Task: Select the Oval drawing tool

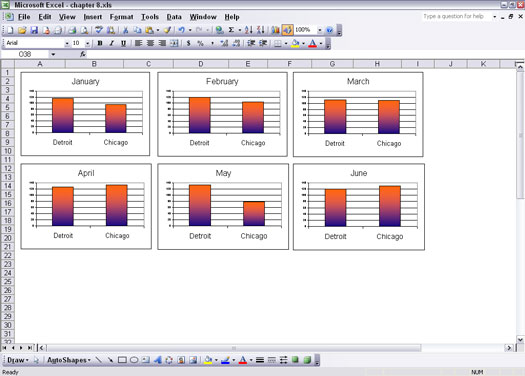Action: click(x=134, y=360)
